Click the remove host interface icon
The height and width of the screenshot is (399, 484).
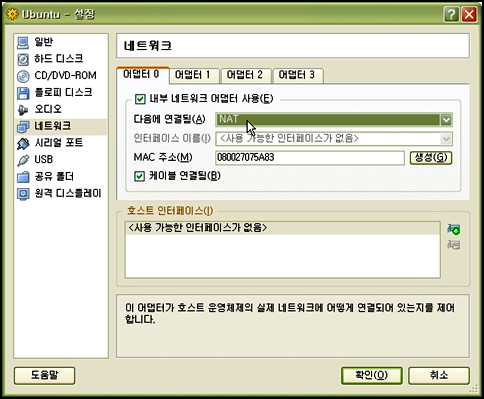pyautogui.click(x=454, y=245)
